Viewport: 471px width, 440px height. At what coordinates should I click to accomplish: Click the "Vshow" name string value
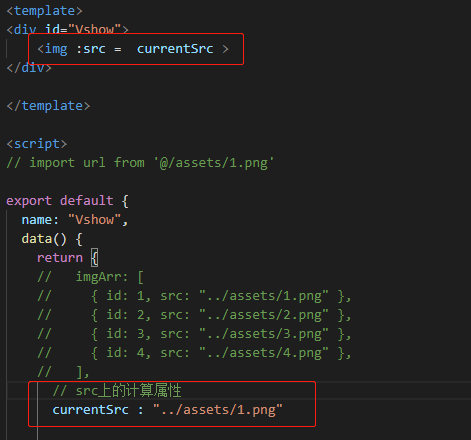tap(94, 220)
